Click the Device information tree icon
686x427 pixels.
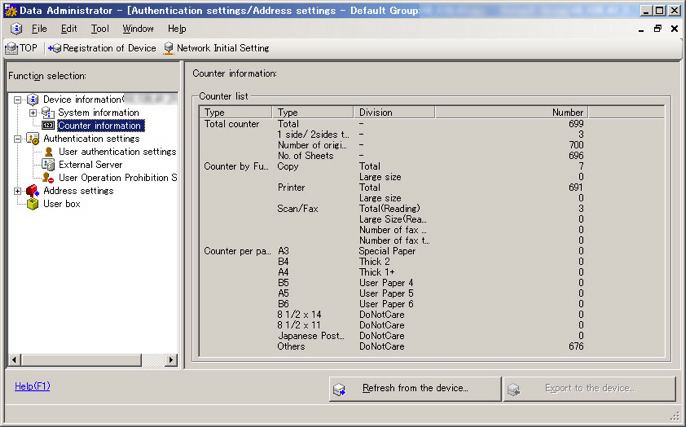33,100
